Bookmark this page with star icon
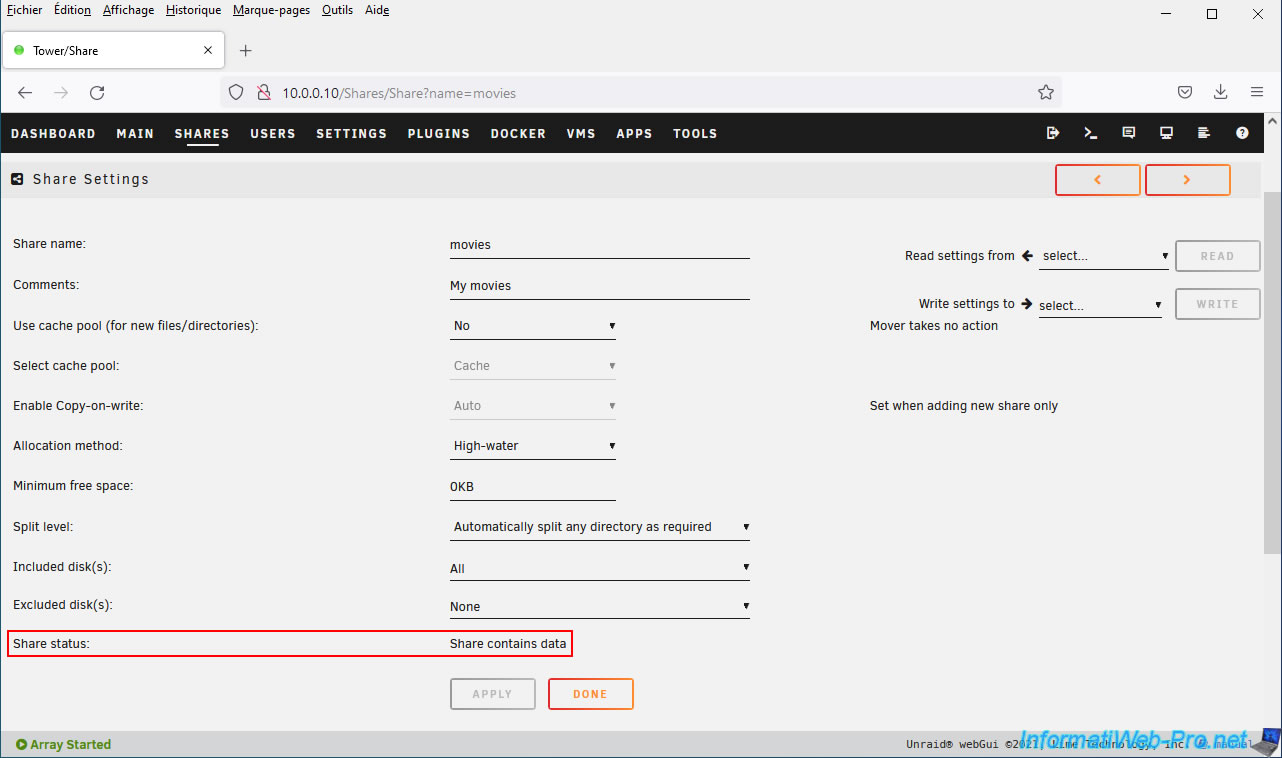 (x=1046, y=93)
